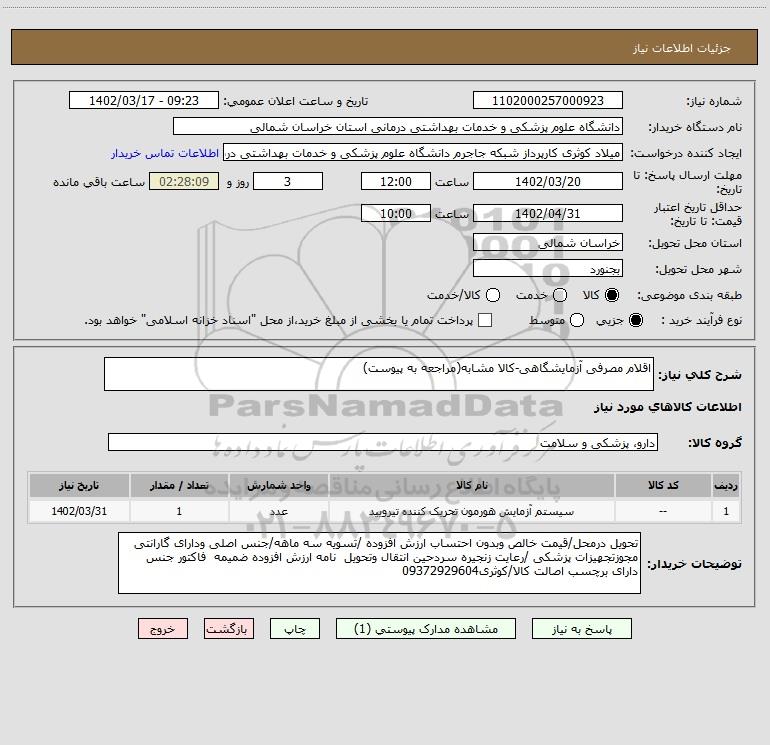
Task: Select the متوسط purchase type radio
Action: pos(577,320)
